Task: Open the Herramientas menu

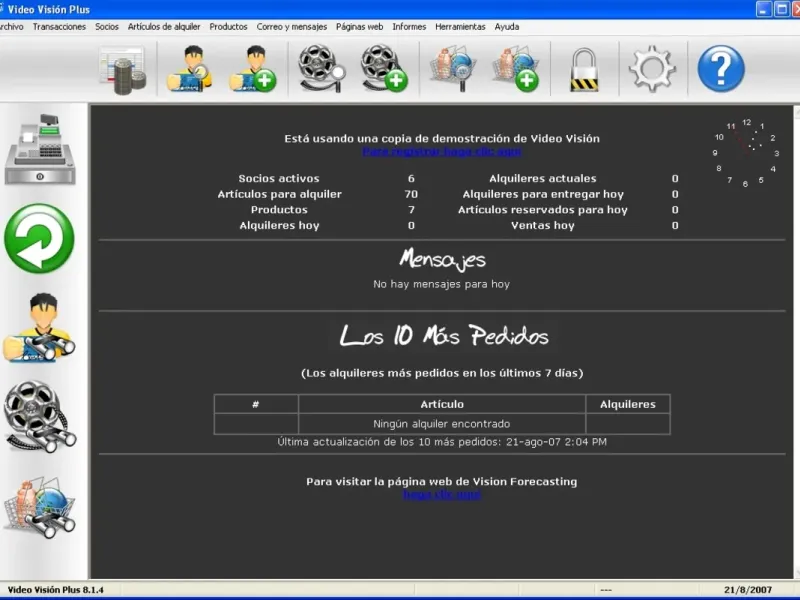Action: click(460, 27)
